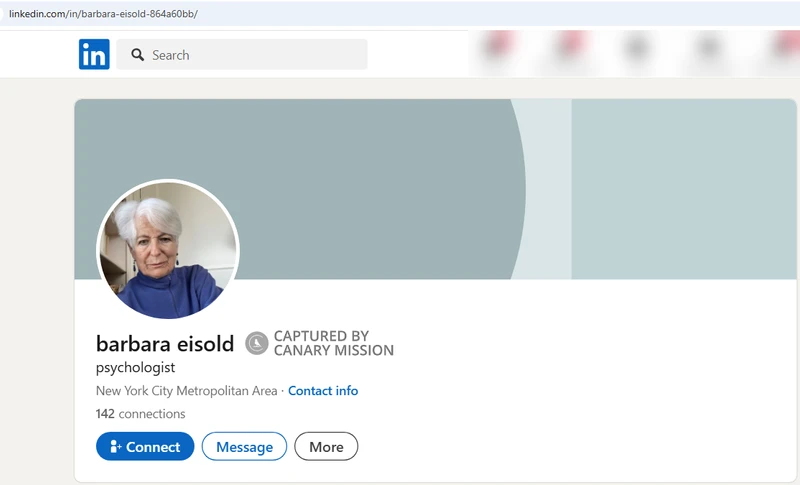Image resolution: width=800 pixels, height=485 pixels.
Task: Click the profile name barbara eisold
Action: point(165,344)
